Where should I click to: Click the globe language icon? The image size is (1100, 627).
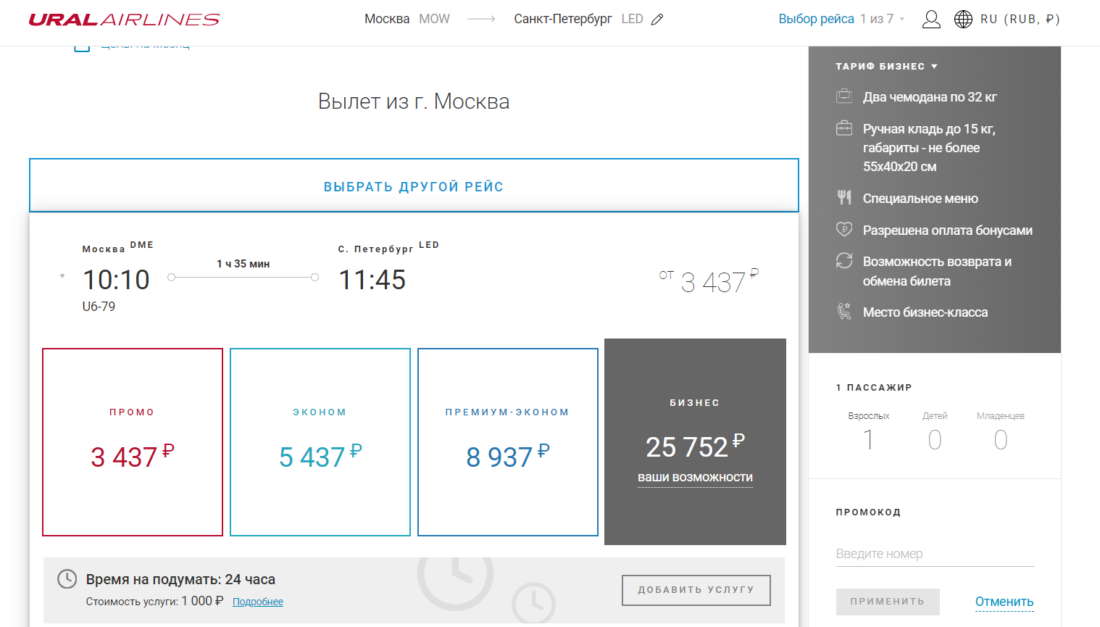[x=963, y=19]
